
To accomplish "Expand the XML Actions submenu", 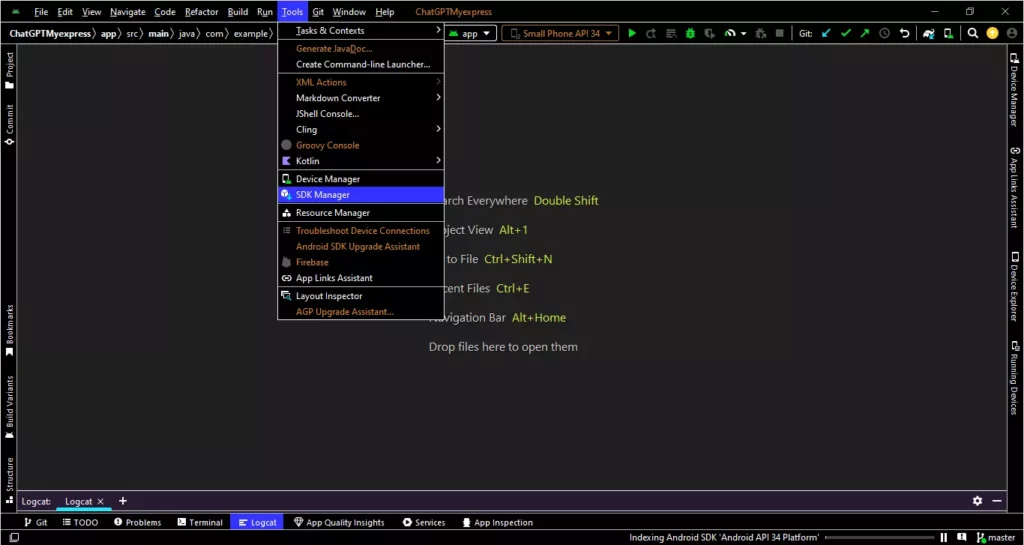I will pyautogui.click(x=360, y=82).
